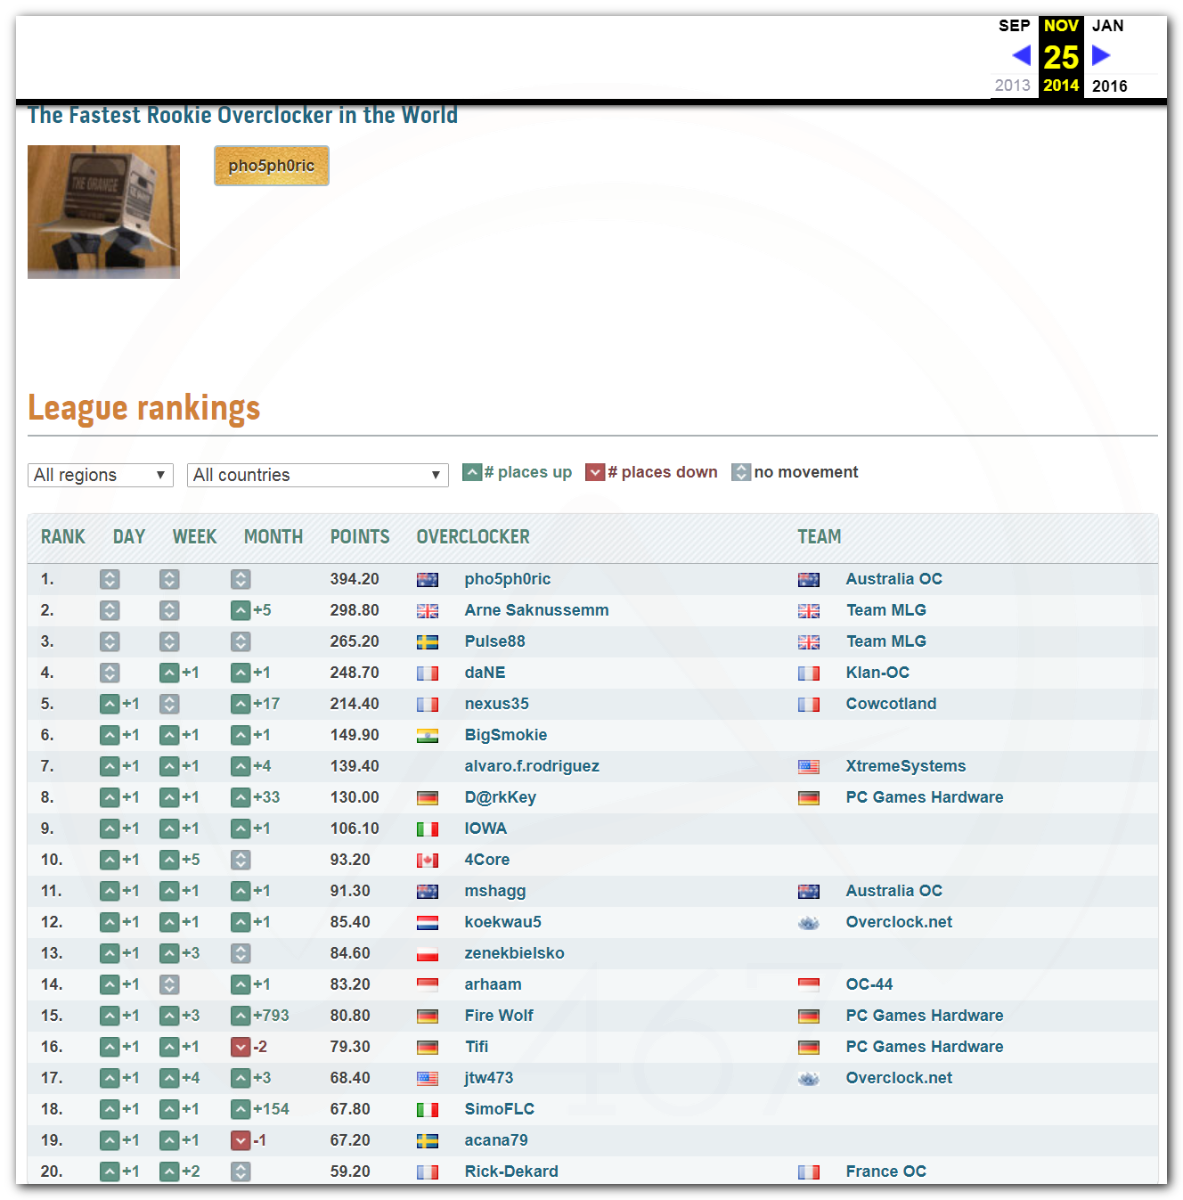This screenshot has width=1183, height=1200.
Task: Click Overclock.net team logo in koekwau5 row
Action: [808, 923]
